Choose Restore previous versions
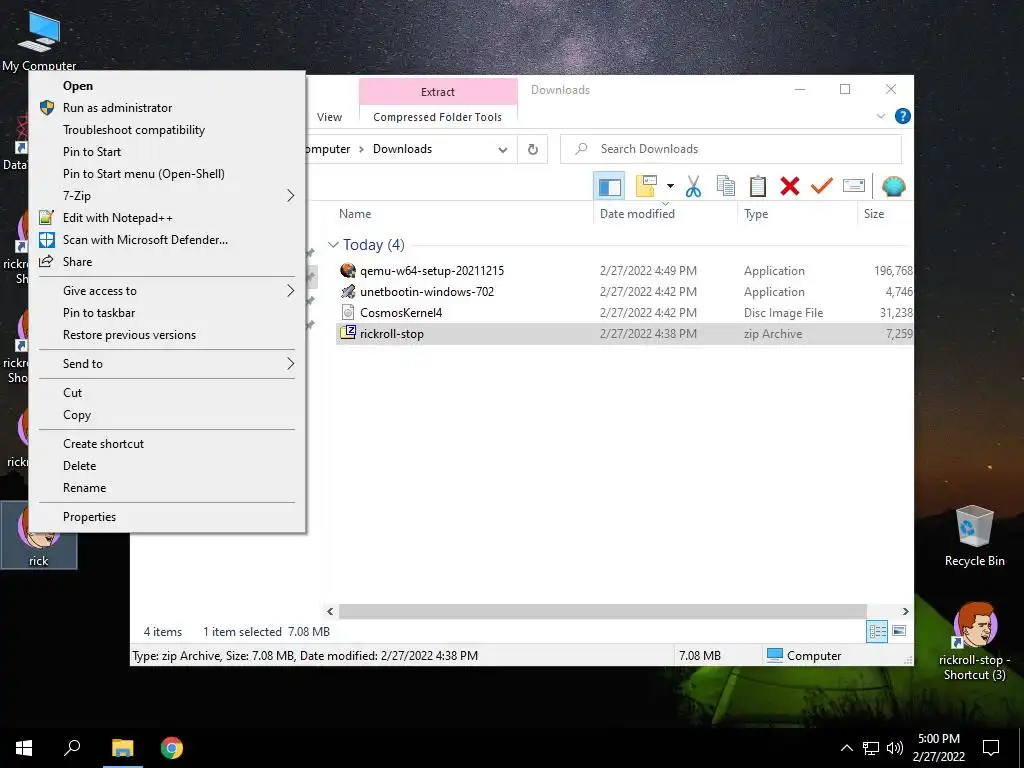 167,335
